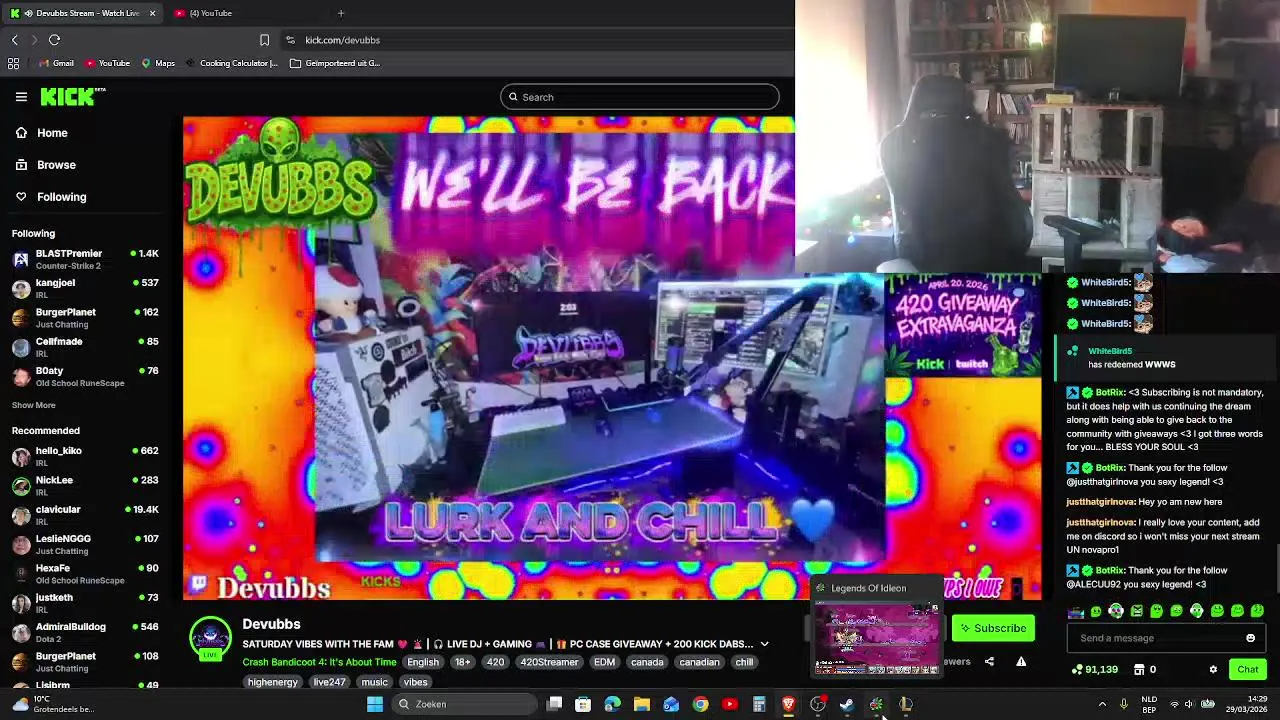Open Following in Kick sidebar
The width and height of the screenshot is (1280, 720).
pos(51,197)
